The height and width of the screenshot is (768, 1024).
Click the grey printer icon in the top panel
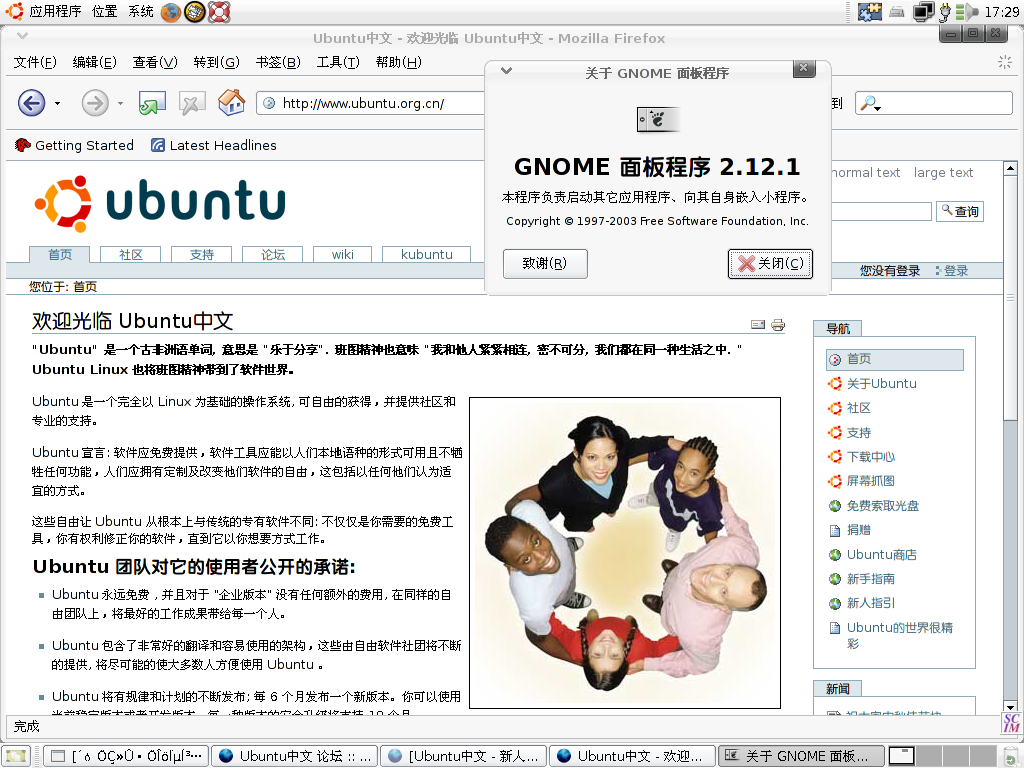897,11
